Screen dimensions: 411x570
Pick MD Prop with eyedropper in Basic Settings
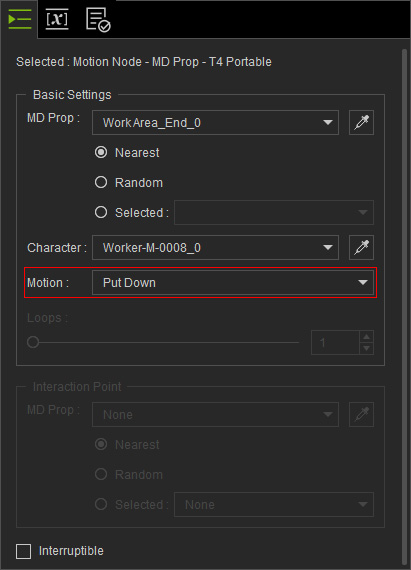coord(361,123)
